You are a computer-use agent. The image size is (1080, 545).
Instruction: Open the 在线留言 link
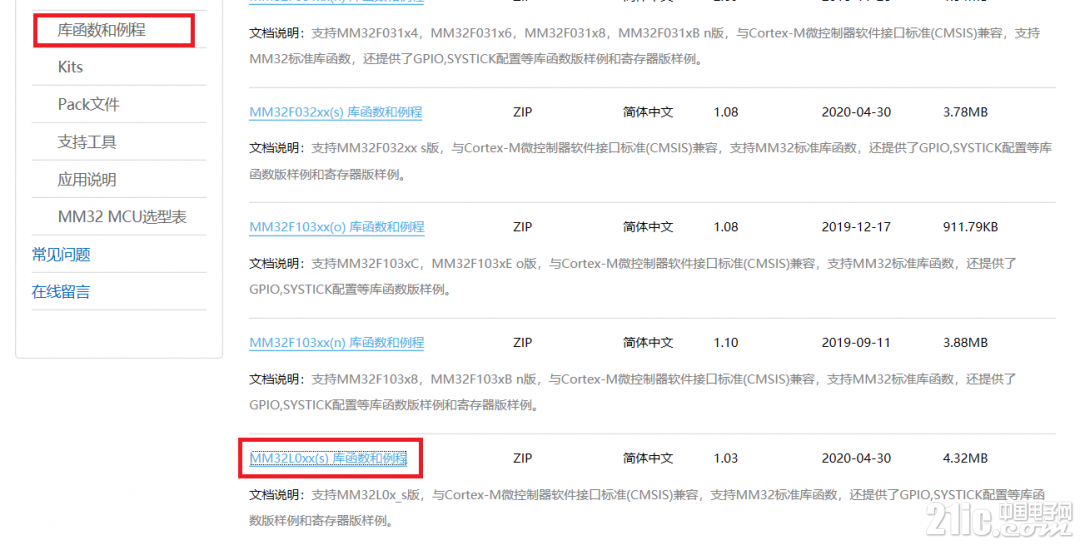click(61, 291)
